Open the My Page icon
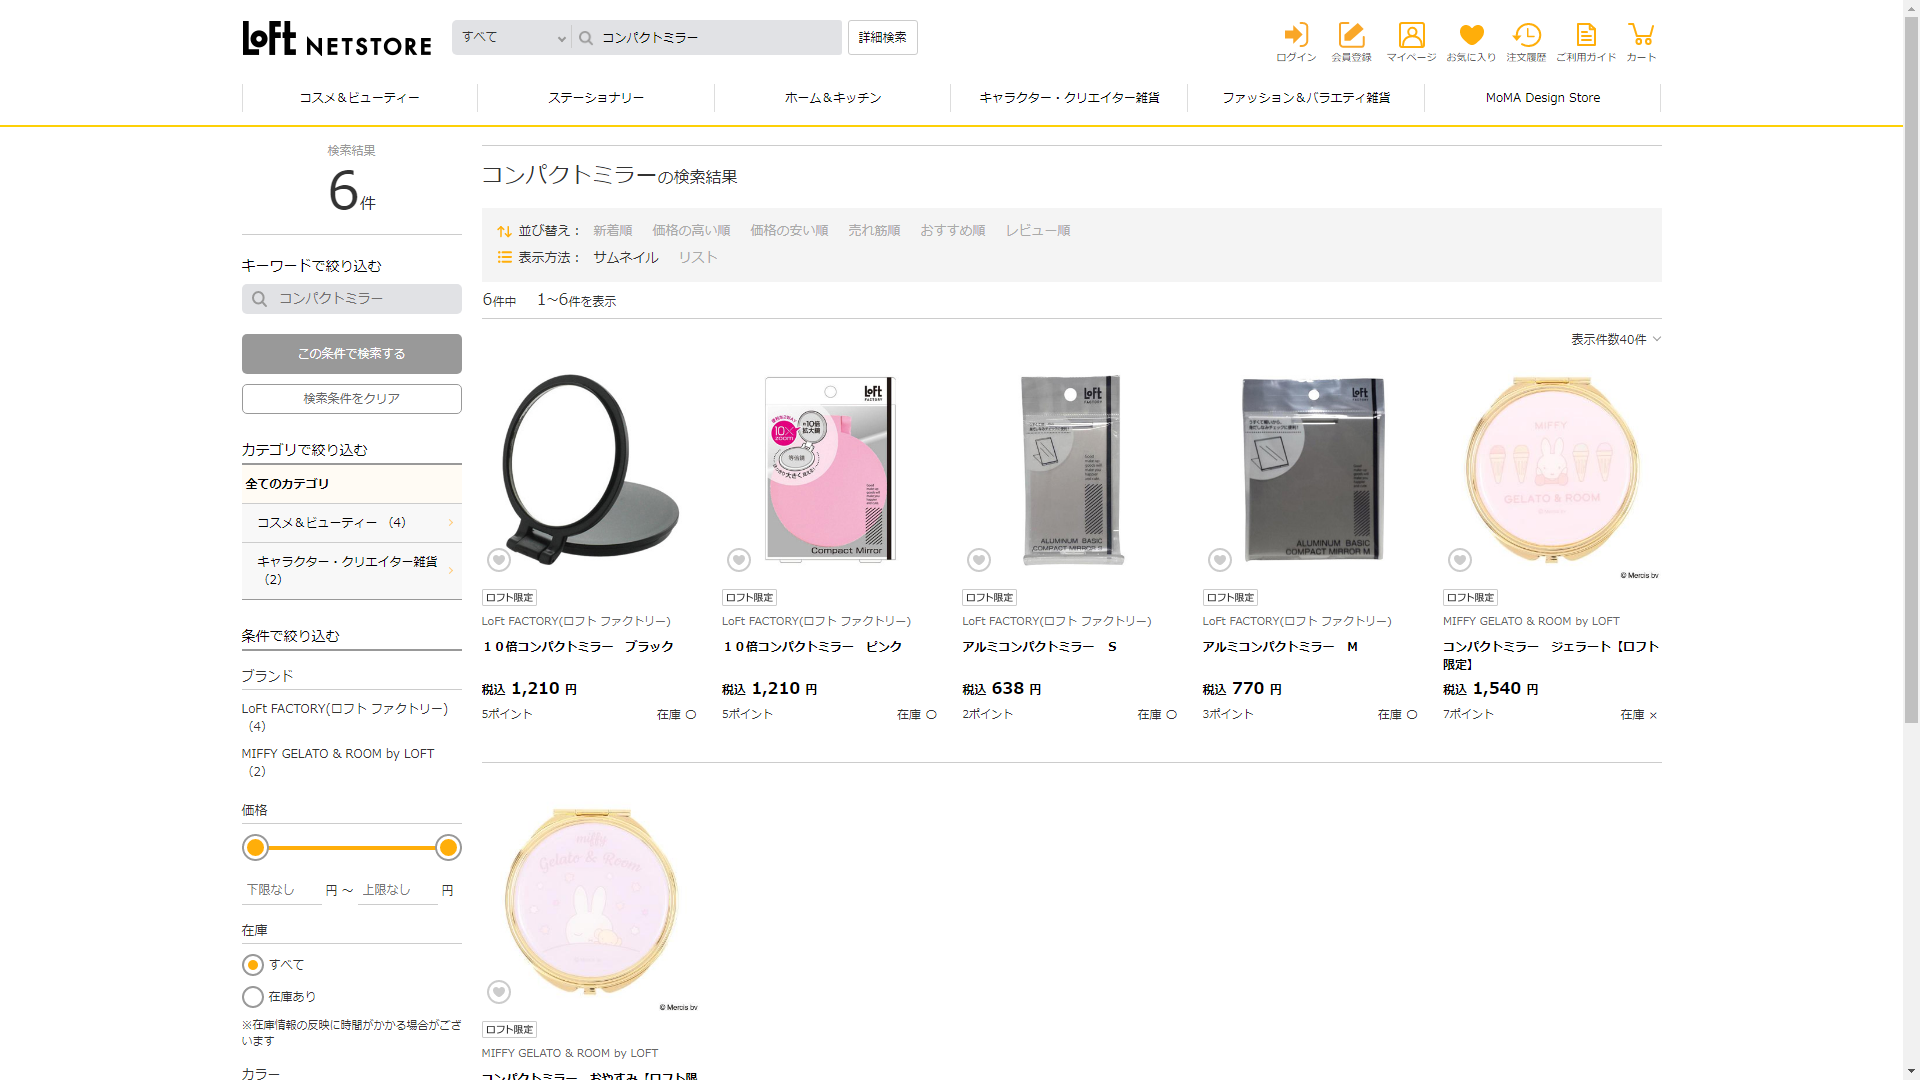 1411,41
